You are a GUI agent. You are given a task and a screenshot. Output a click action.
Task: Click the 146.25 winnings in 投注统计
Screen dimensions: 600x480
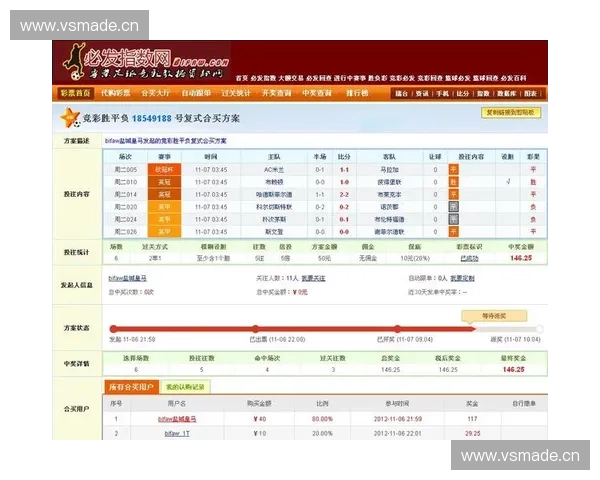pos(521,258)
